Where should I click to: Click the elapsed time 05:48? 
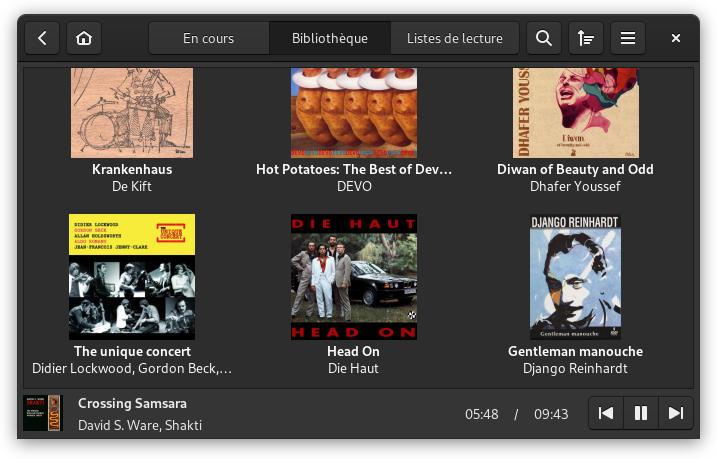click(x=482, y=414)
